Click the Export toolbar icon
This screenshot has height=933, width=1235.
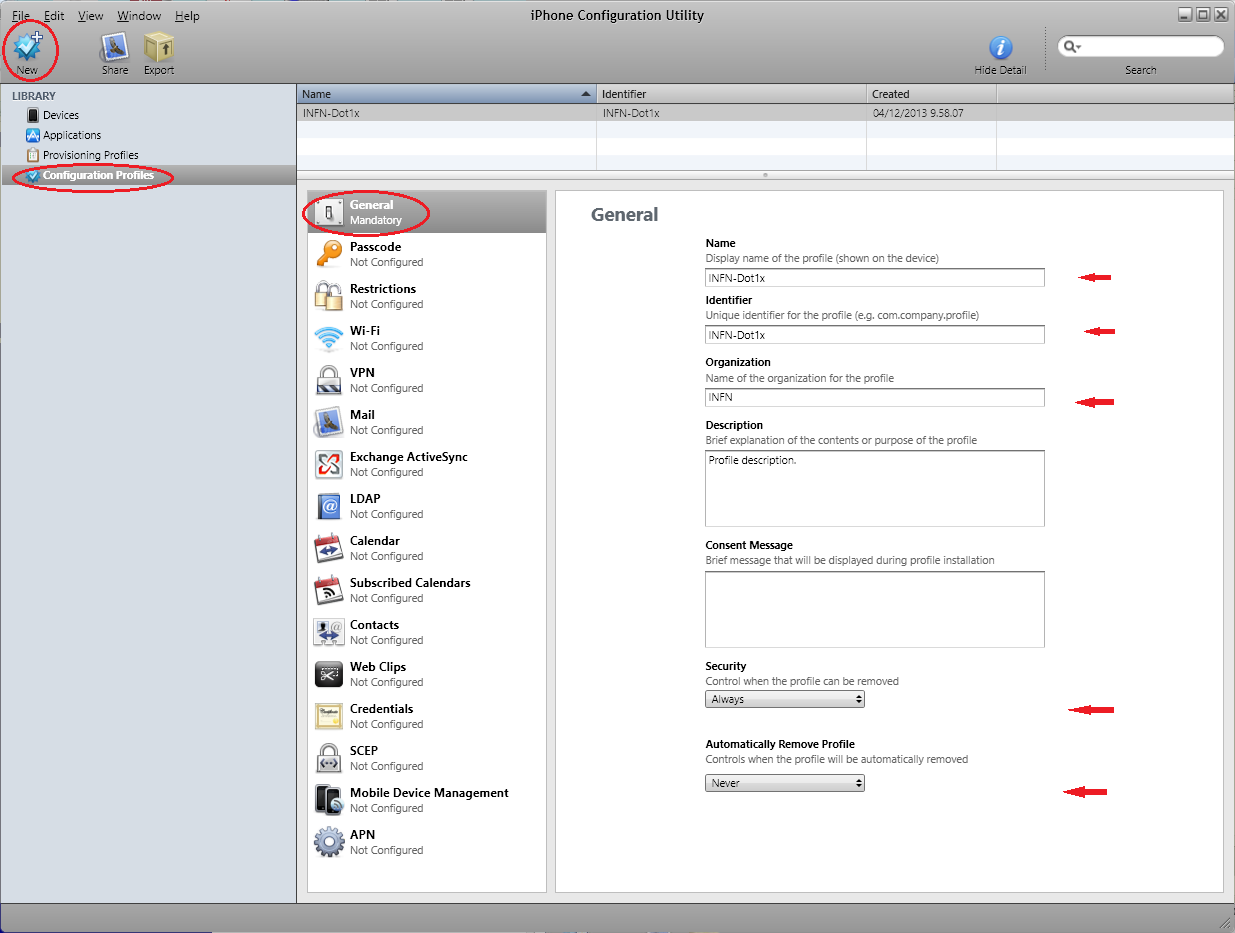pos(158,46)
